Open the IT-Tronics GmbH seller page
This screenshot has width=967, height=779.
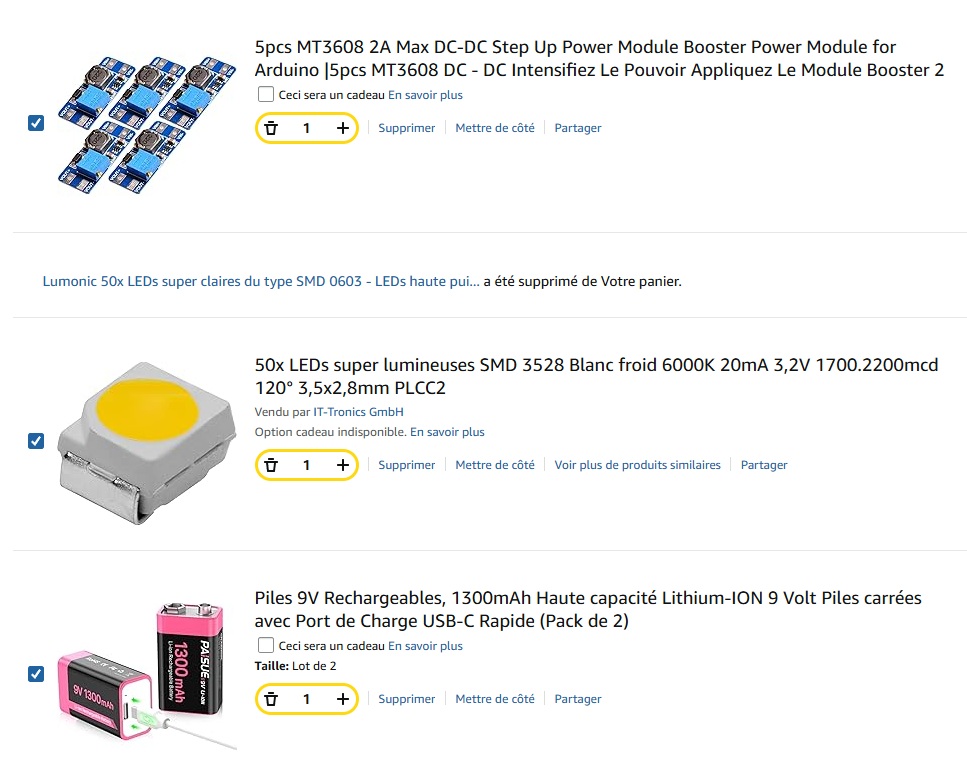[358, 412]
